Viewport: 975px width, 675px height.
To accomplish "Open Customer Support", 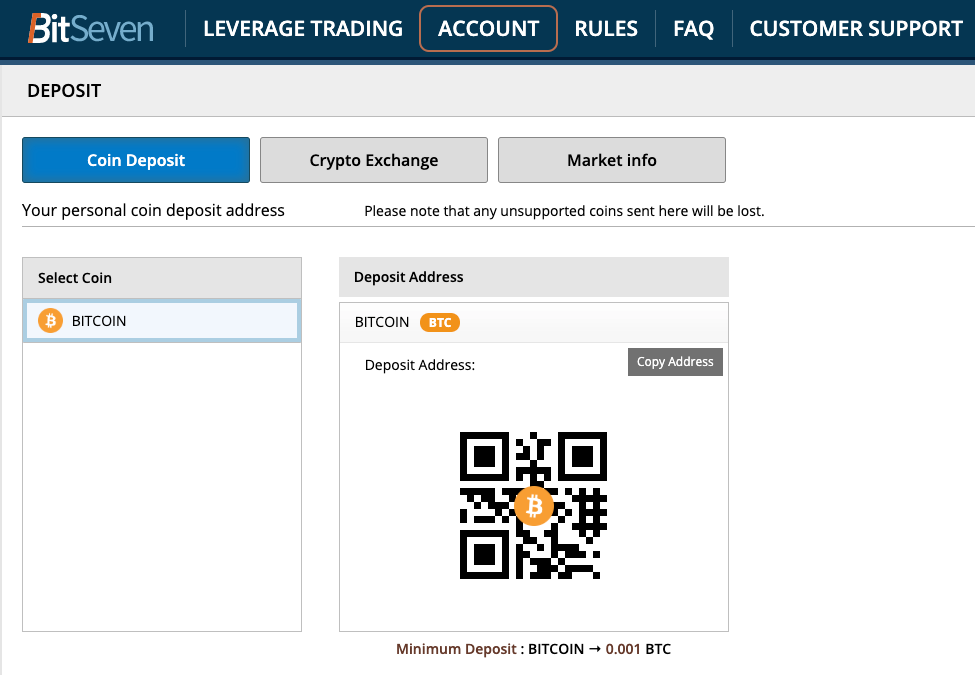I will (x=856, y=29).
